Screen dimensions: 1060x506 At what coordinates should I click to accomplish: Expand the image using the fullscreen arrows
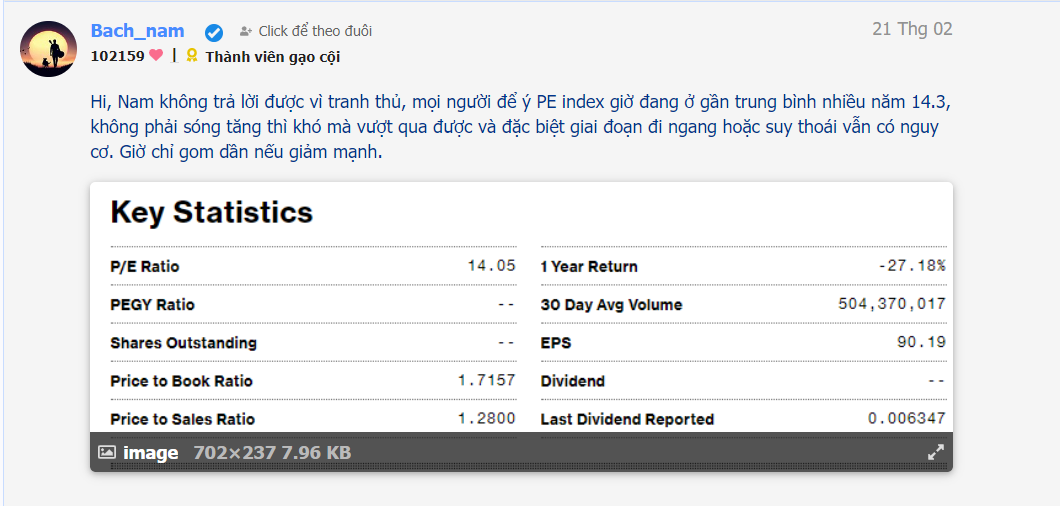tap(936, 452)
